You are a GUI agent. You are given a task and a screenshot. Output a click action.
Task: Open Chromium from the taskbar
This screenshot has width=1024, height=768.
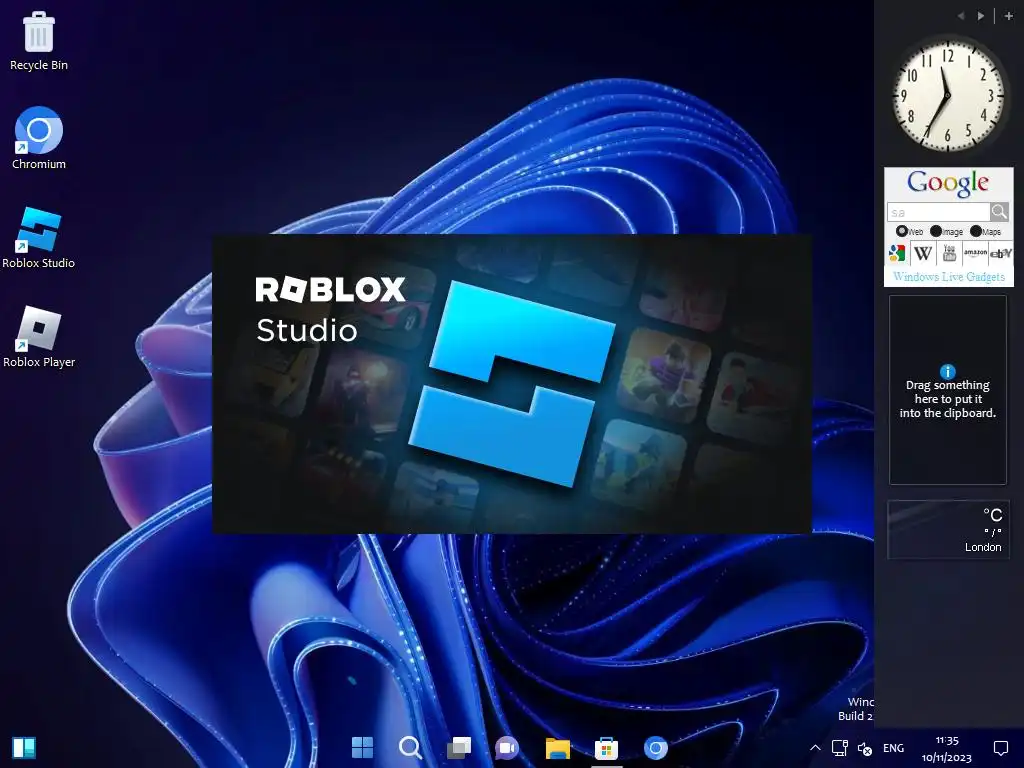coord(656,747)
